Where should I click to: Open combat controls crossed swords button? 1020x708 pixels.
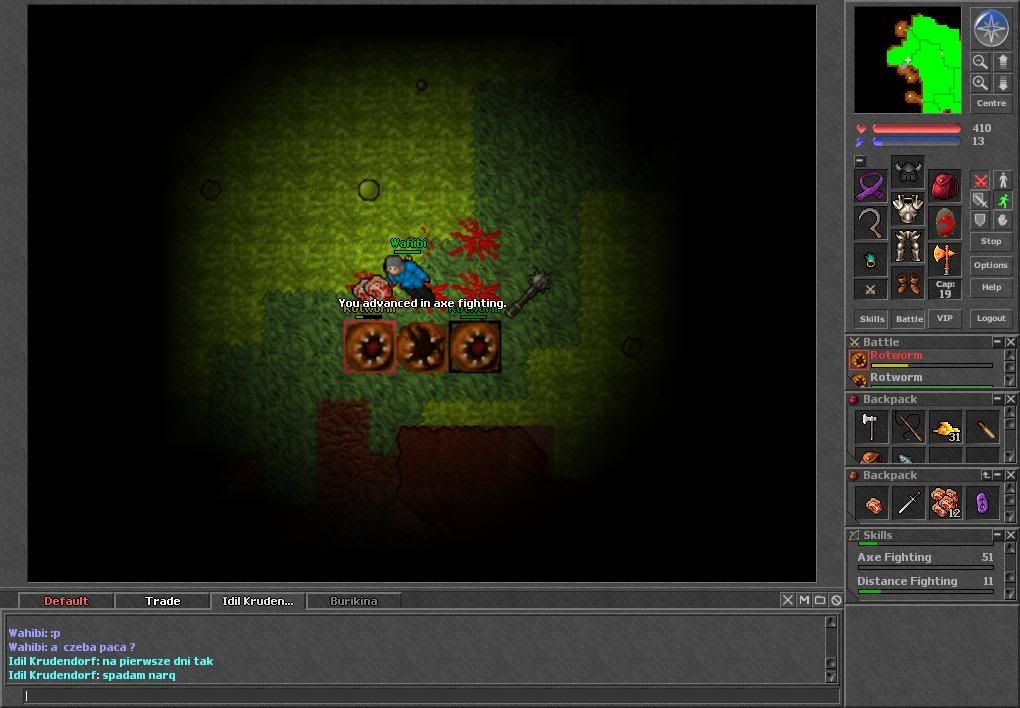point(870,290)
